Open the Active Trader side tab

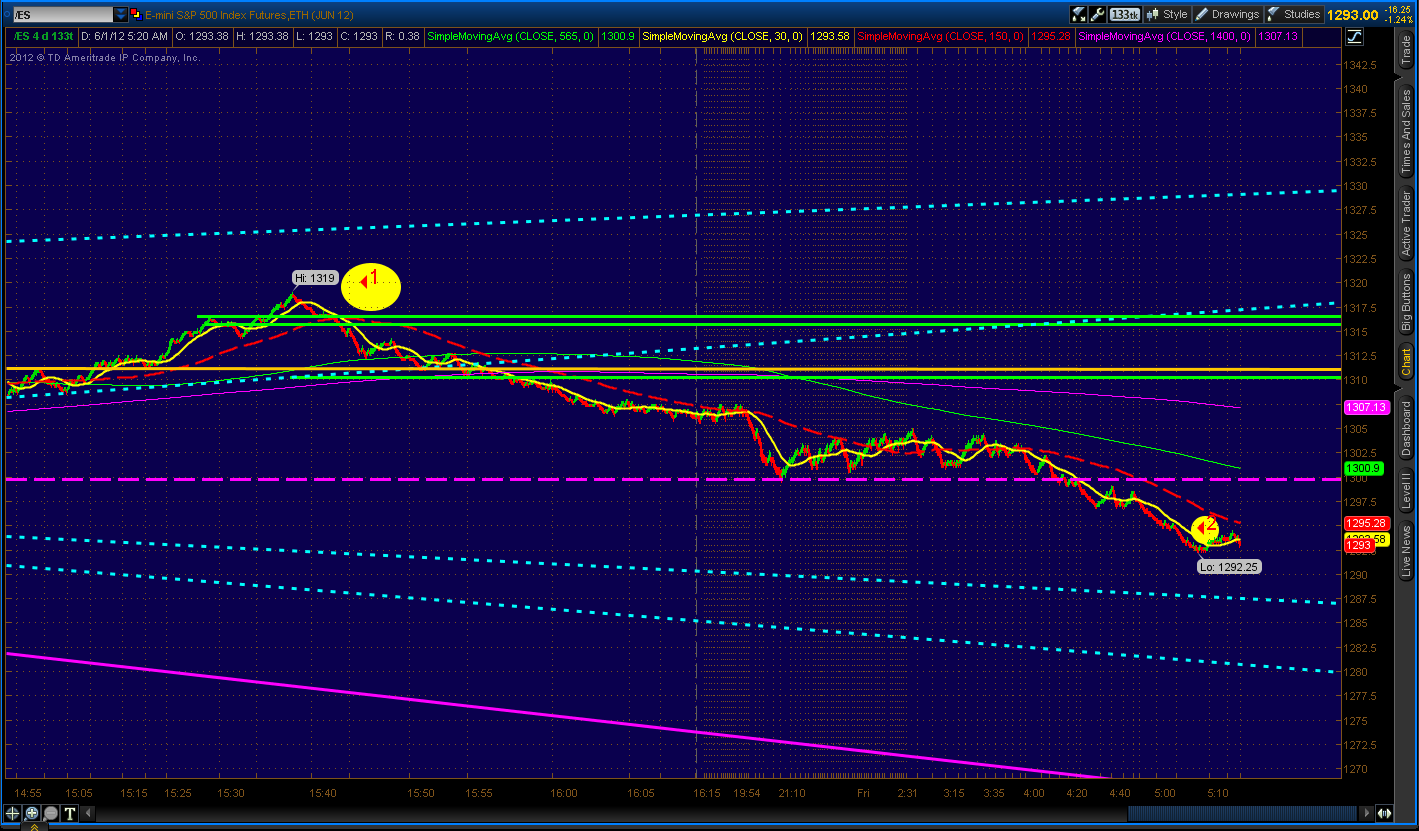pos(1406,224)
